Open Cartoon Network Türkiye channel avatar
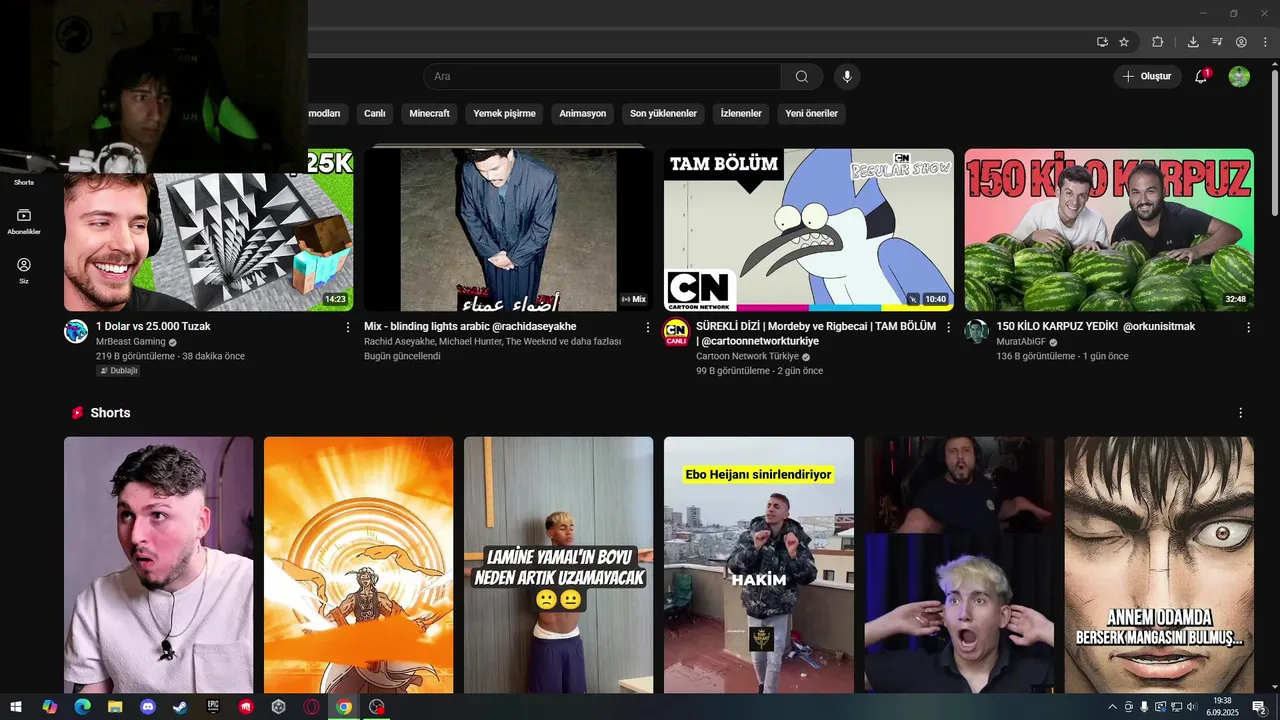Image resolution: width=1280 pixels, height=720 pixels. (676, 332)
